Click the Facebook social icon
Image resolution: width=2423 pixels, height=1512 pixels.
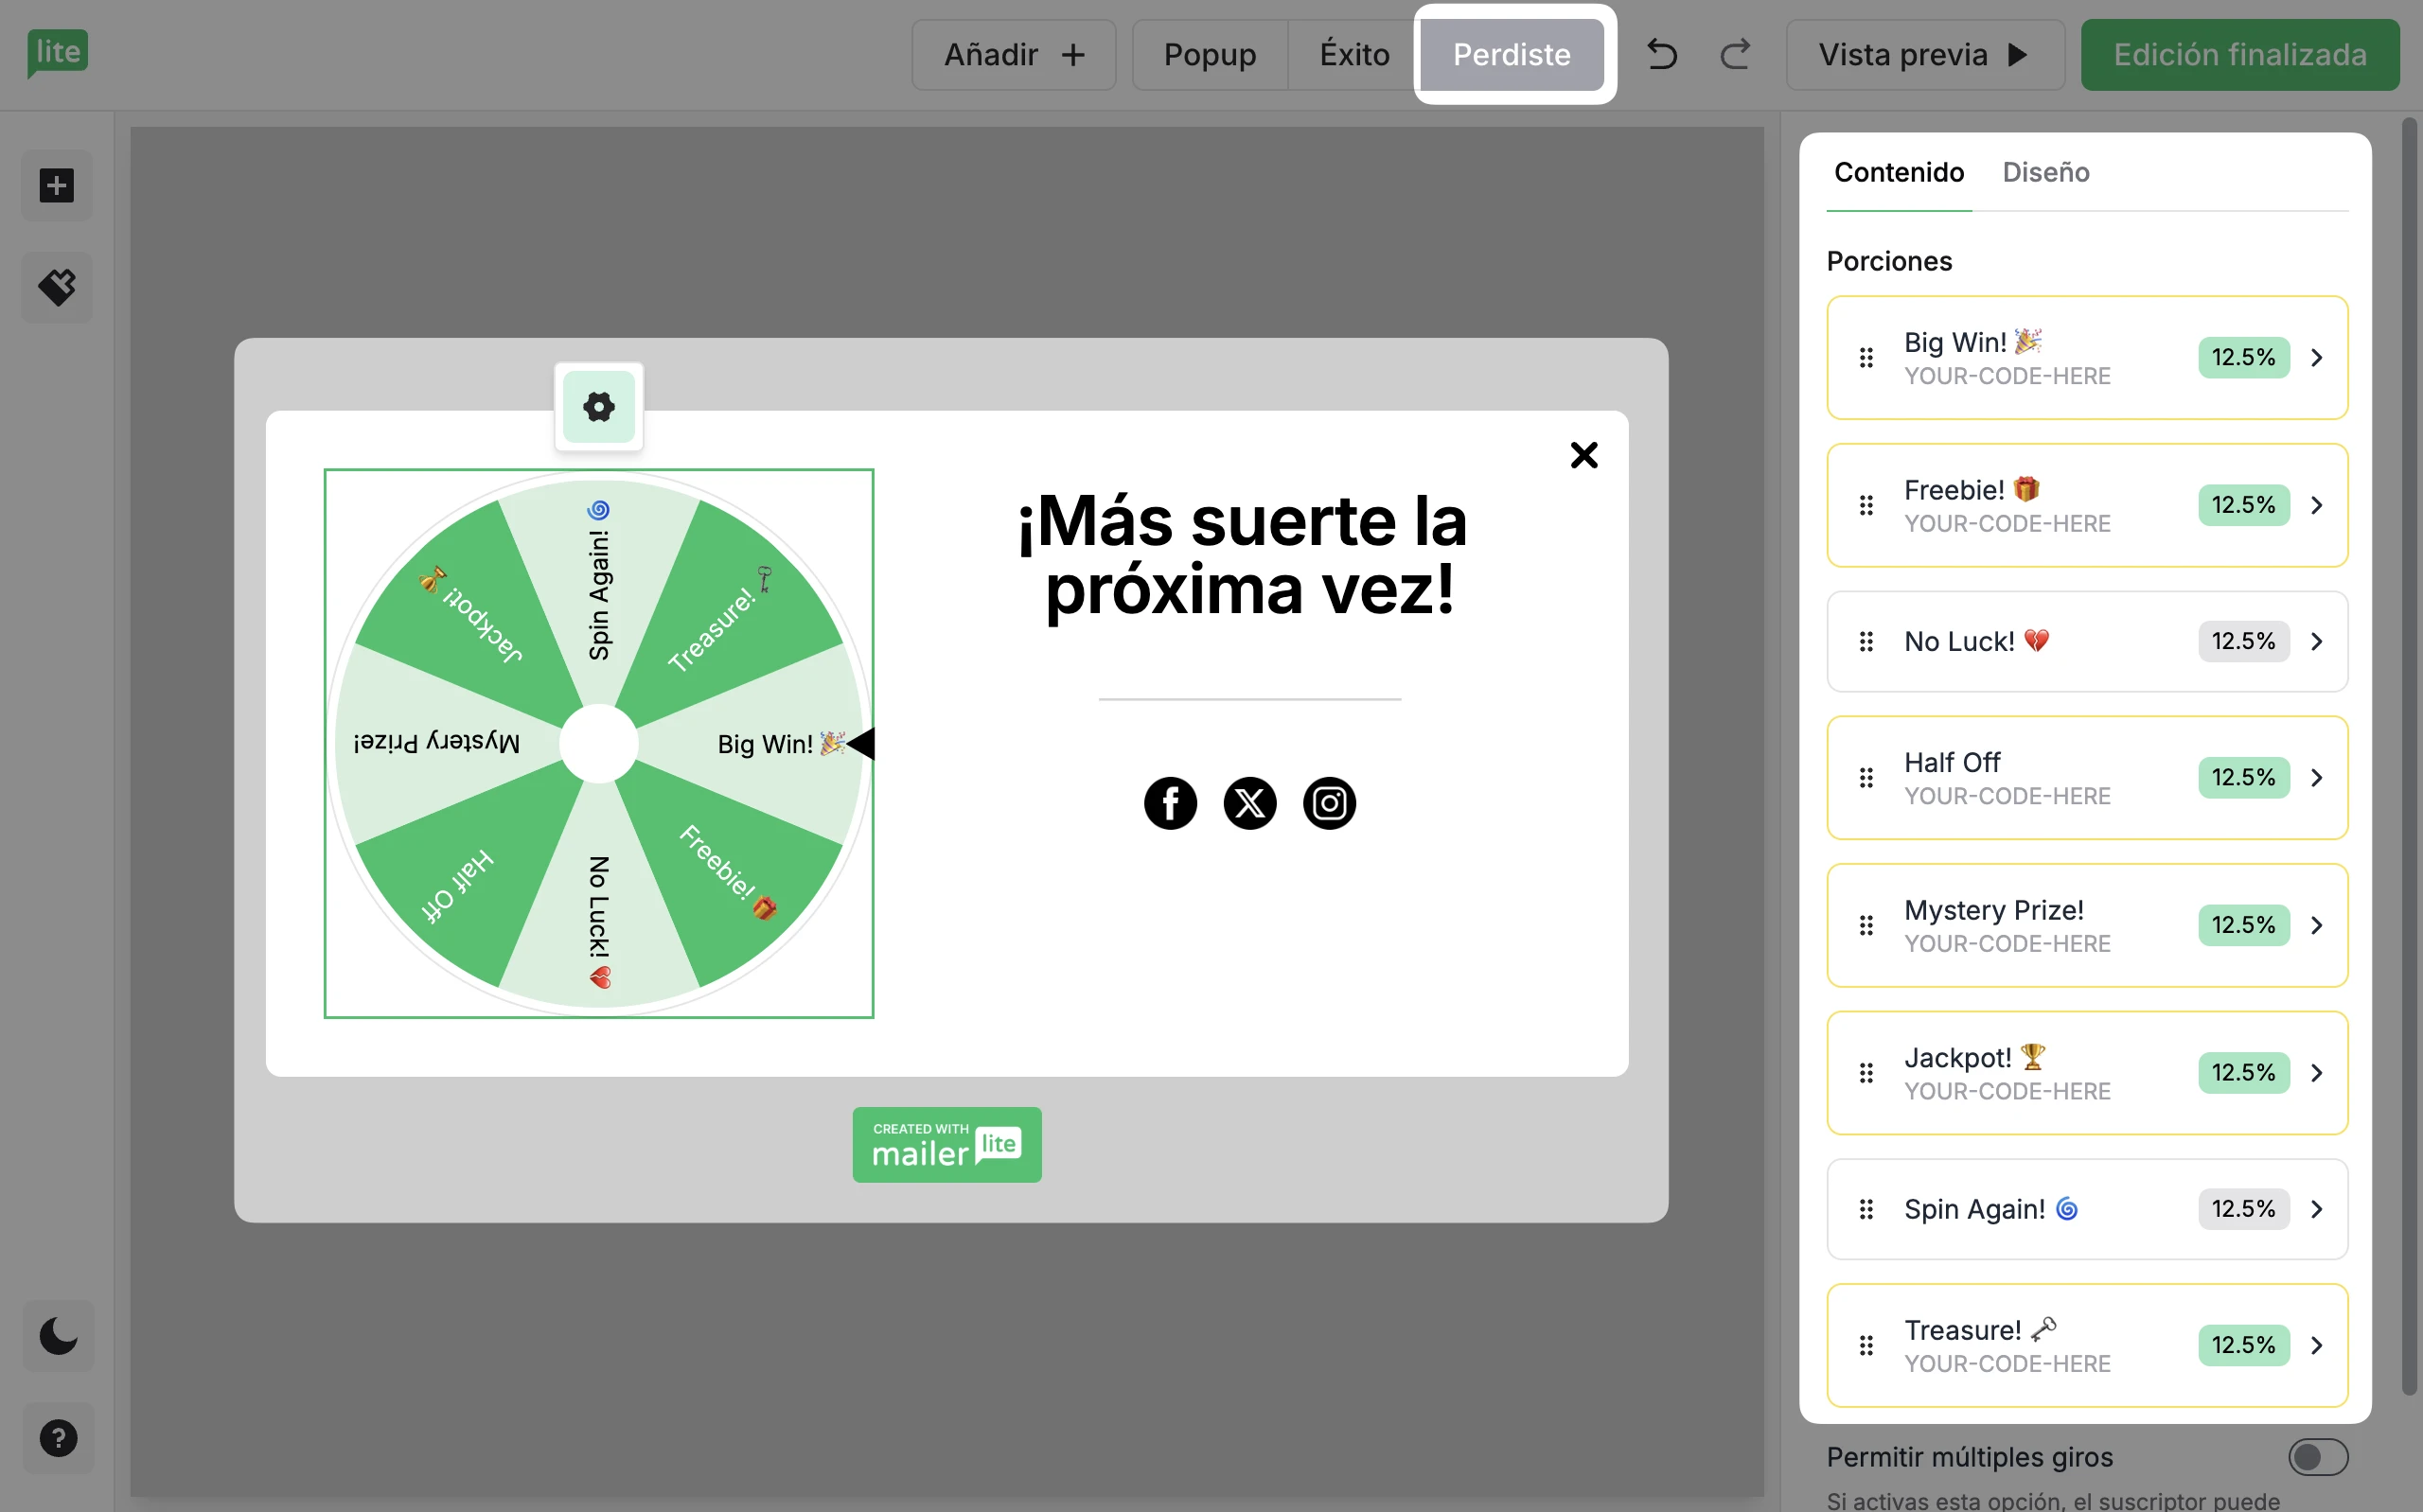coord(1170,803)
